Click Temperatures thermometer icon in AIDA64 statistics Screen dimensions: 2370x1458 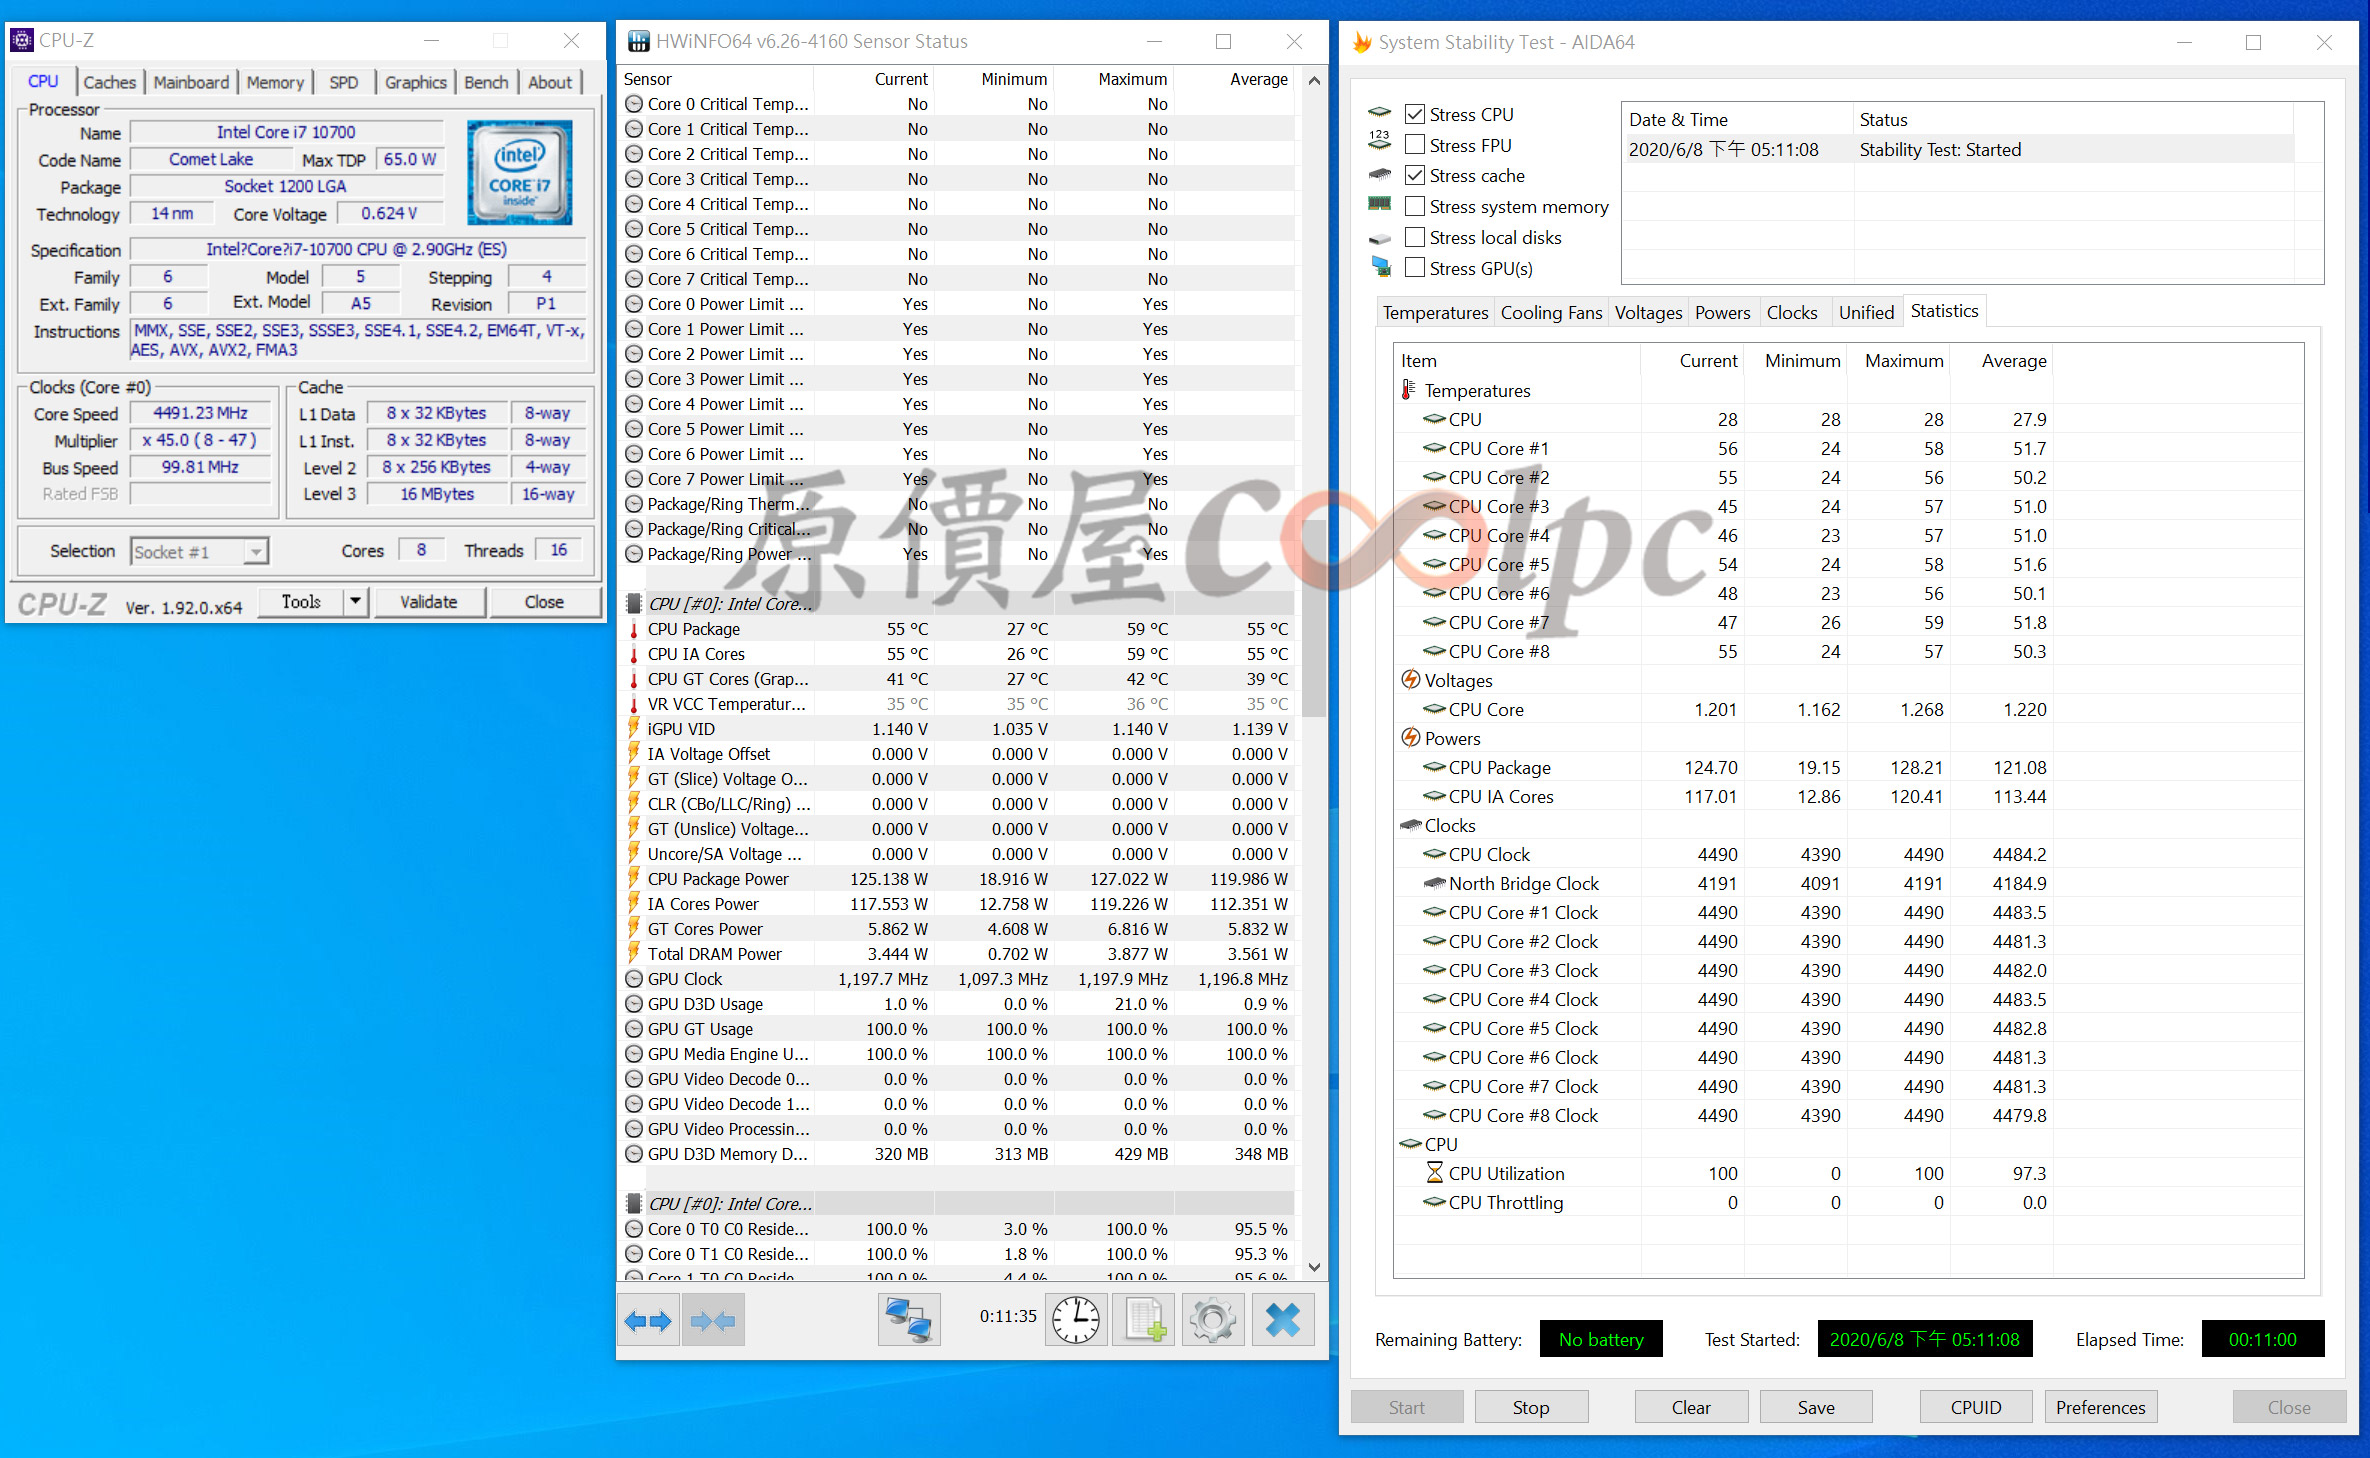(1408, 390)
